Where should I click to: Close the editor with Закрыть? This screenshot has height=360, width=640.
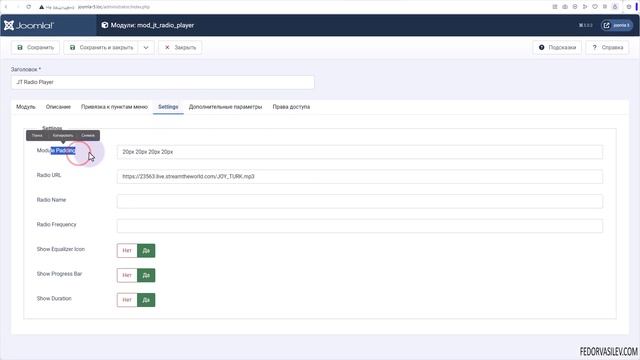(180, 47)
